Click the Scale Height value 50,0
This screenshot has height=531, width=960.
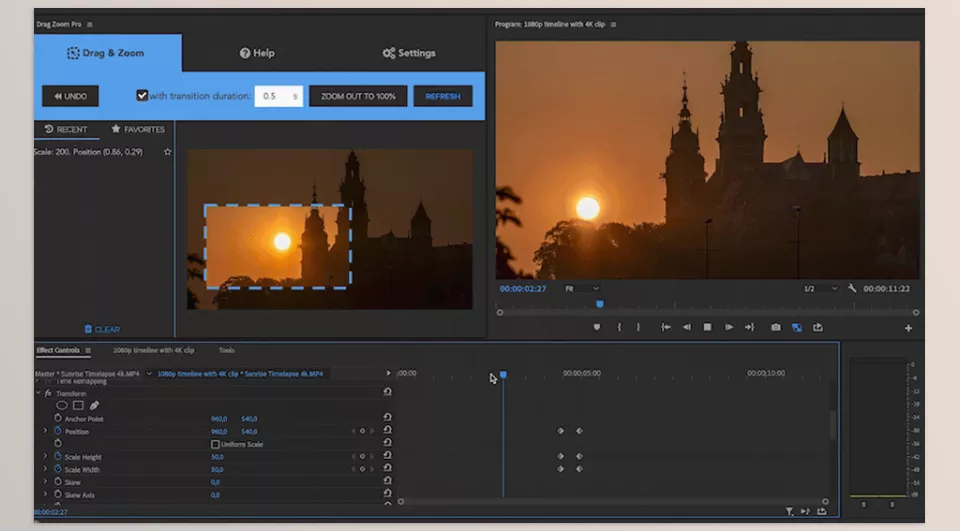[217, 457]
